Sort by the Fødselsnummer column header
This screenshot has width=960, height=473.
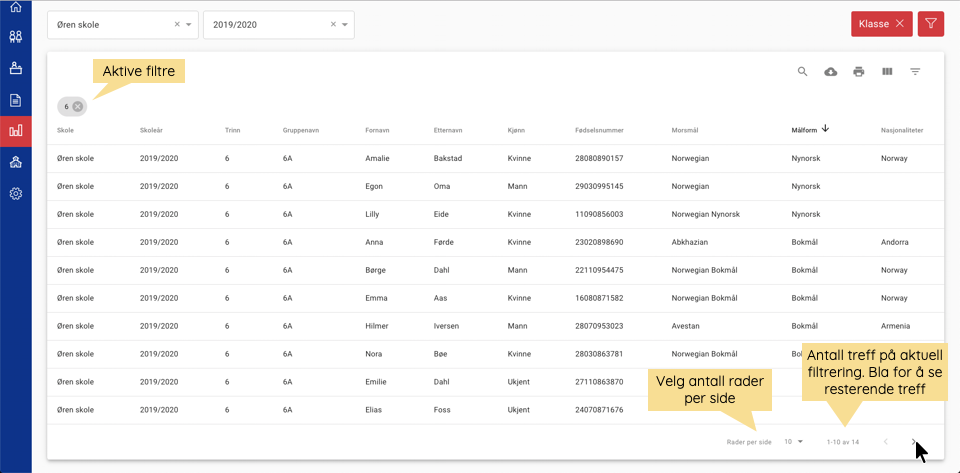click(599, 130)
